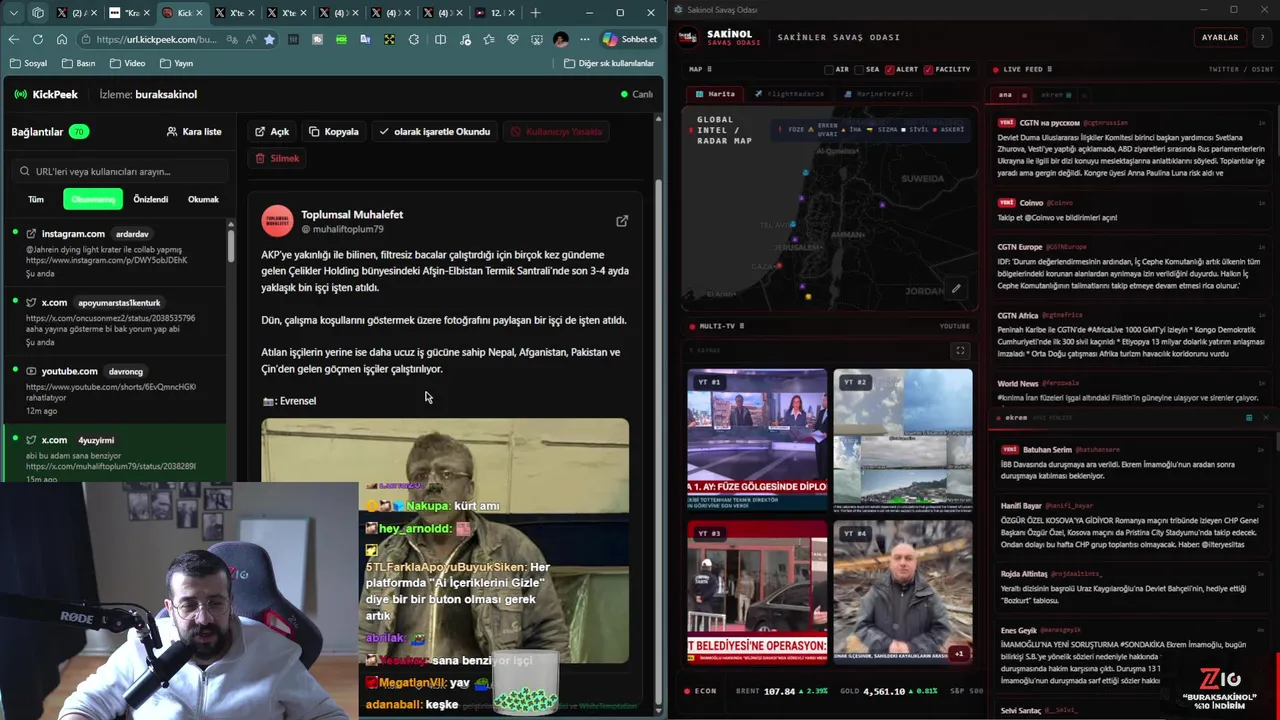Click the tweet image preview
The height and width of the screenshot is (720, 1280).
tap(445, 540)
